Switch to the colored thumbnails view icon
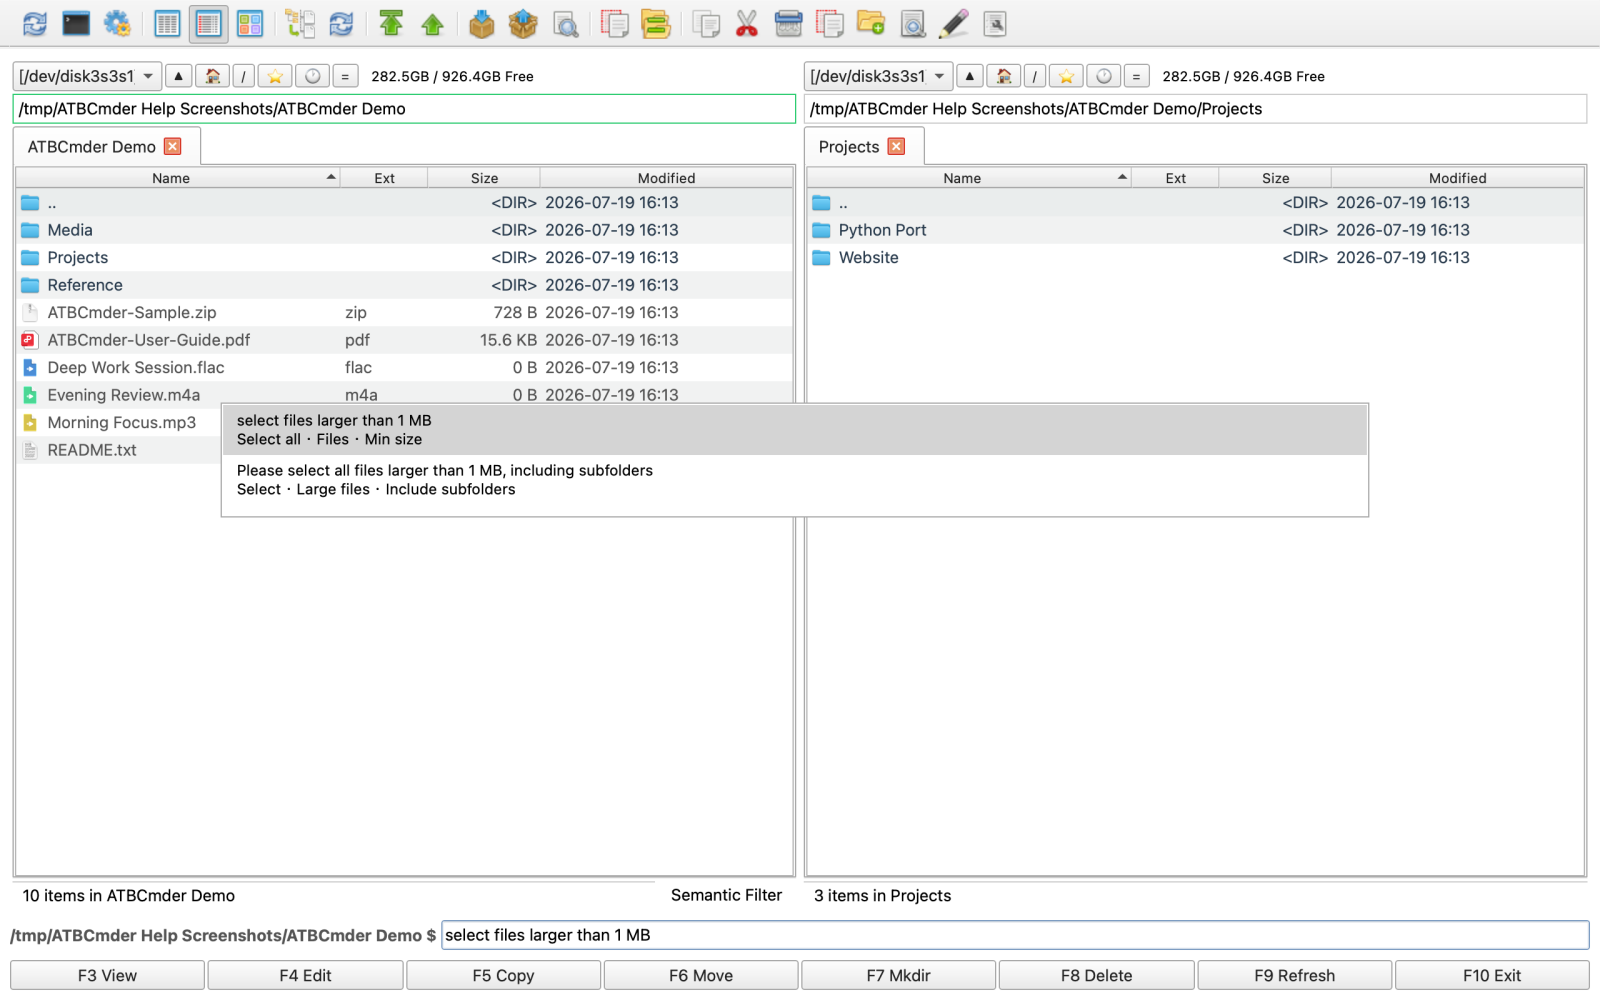1600x1000 pixels. point(250,24)
